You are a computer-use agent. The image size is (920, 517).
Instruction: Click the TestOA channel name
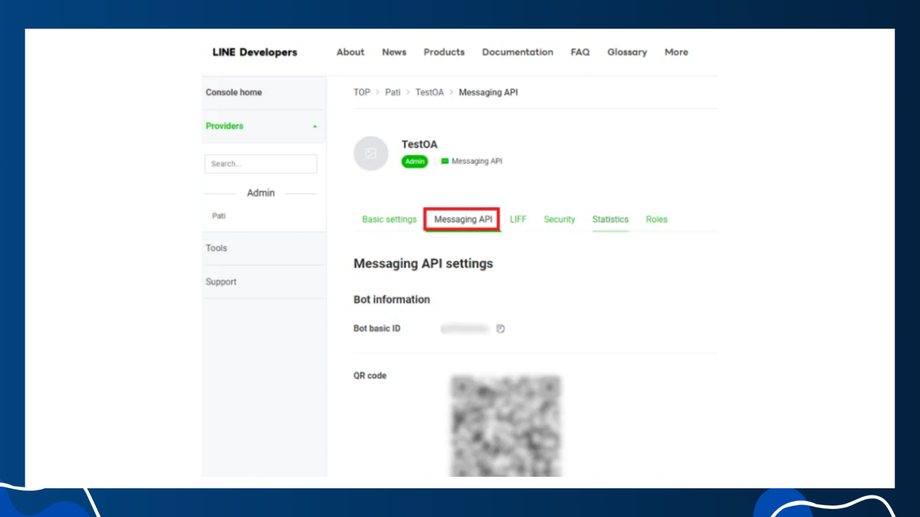pos(420,144)
